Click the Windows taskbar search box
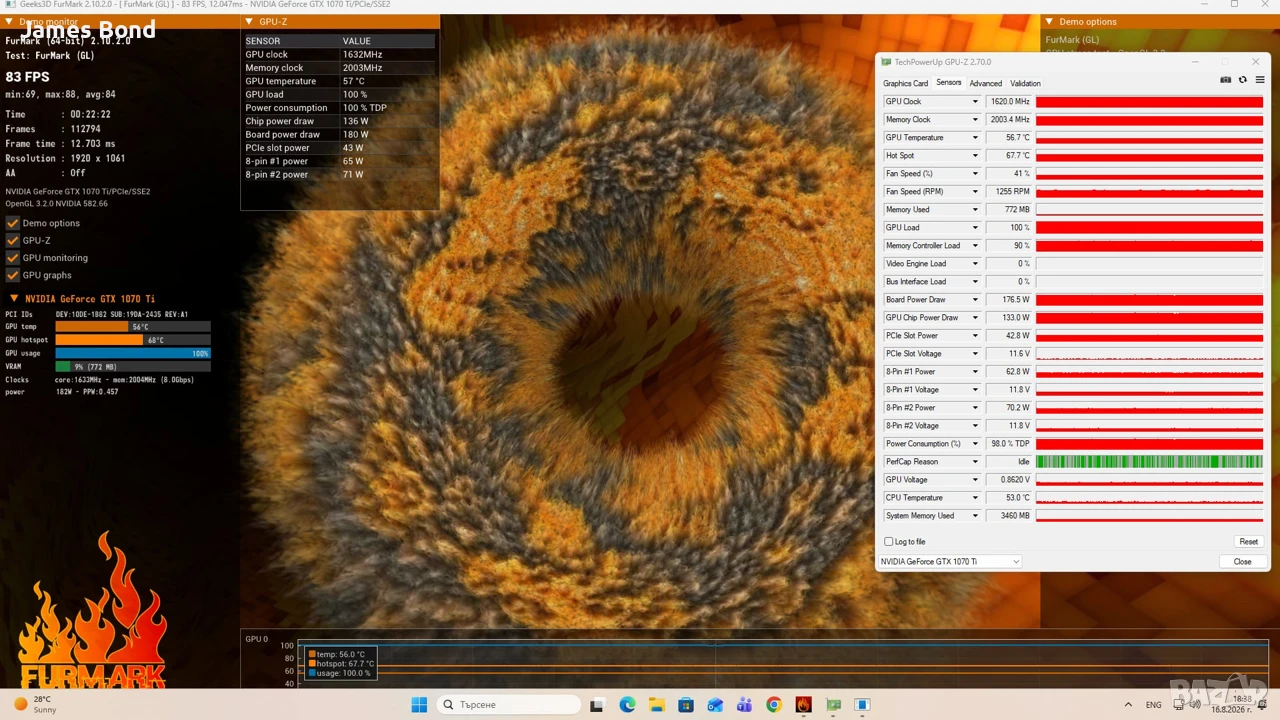1280x720 pixels. [508, 705]
